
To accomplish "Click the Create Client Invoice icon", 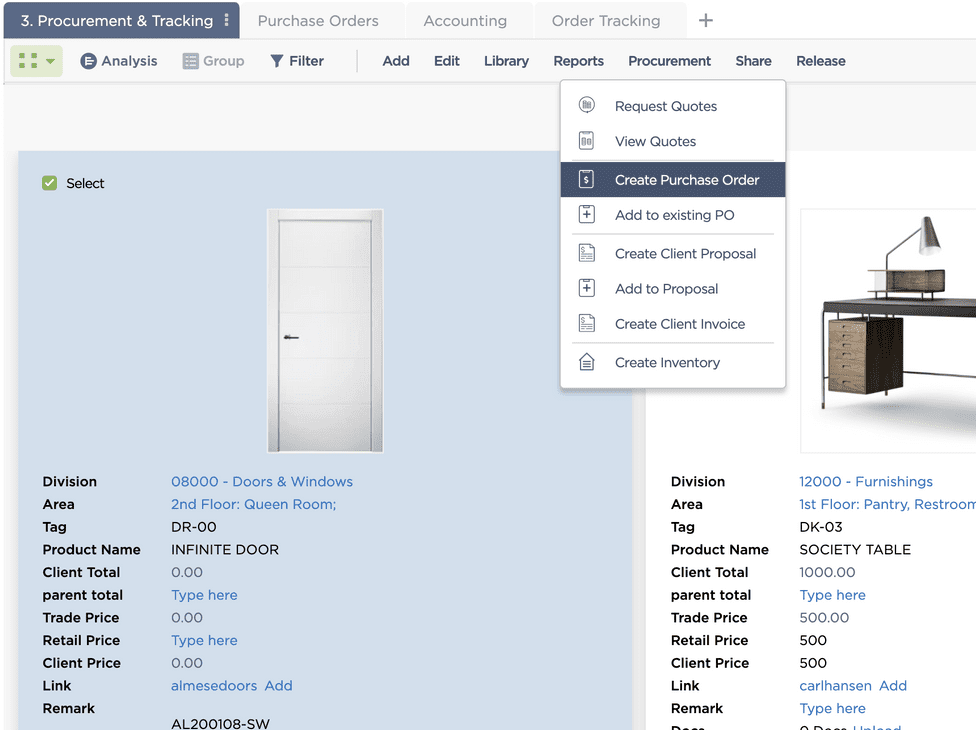I will click(x=587, y=324).
